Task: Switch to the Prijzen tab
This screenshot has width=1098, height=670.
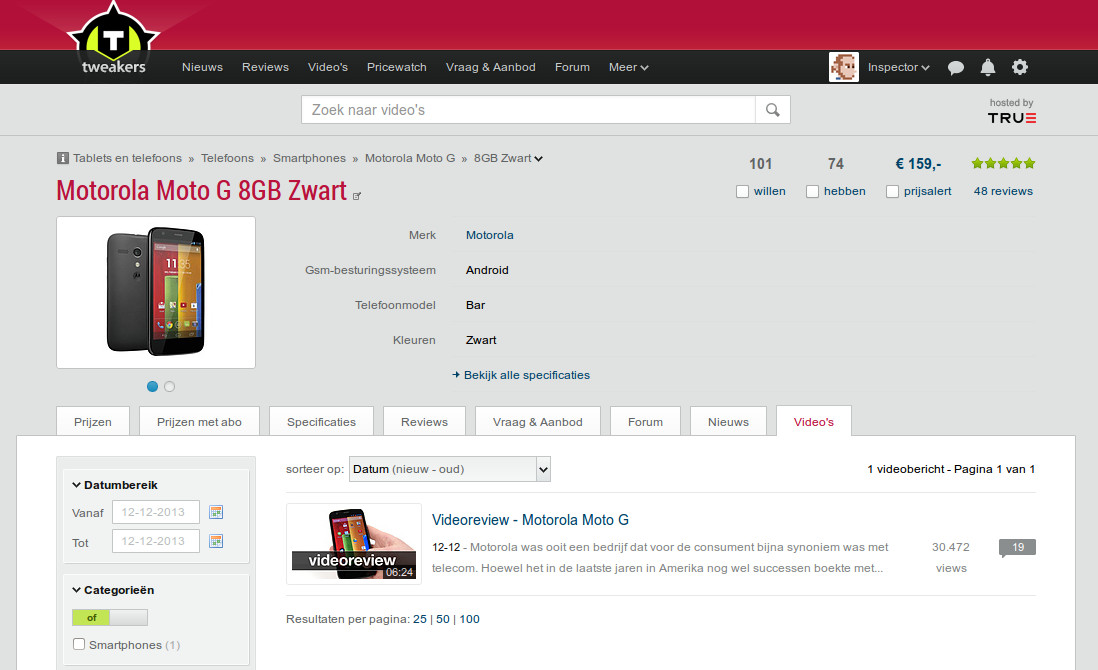Action: (x=93, y=421)
